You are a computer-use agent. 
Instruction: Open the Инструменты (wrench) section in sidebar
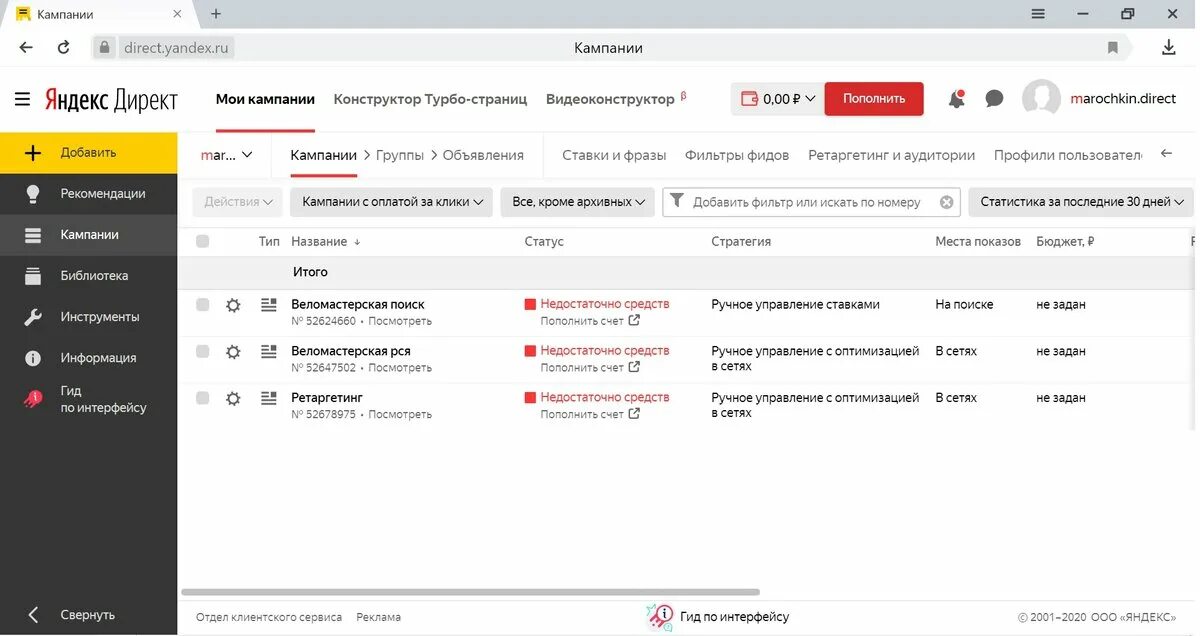pos(89,316)
